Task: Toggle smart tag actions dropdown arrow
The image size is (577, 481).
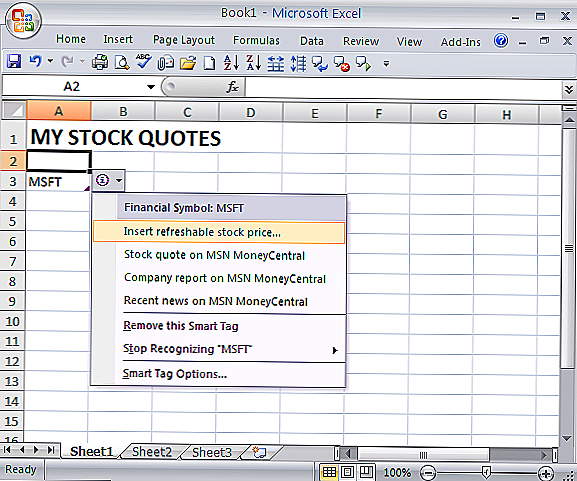Action: (118, 180)
